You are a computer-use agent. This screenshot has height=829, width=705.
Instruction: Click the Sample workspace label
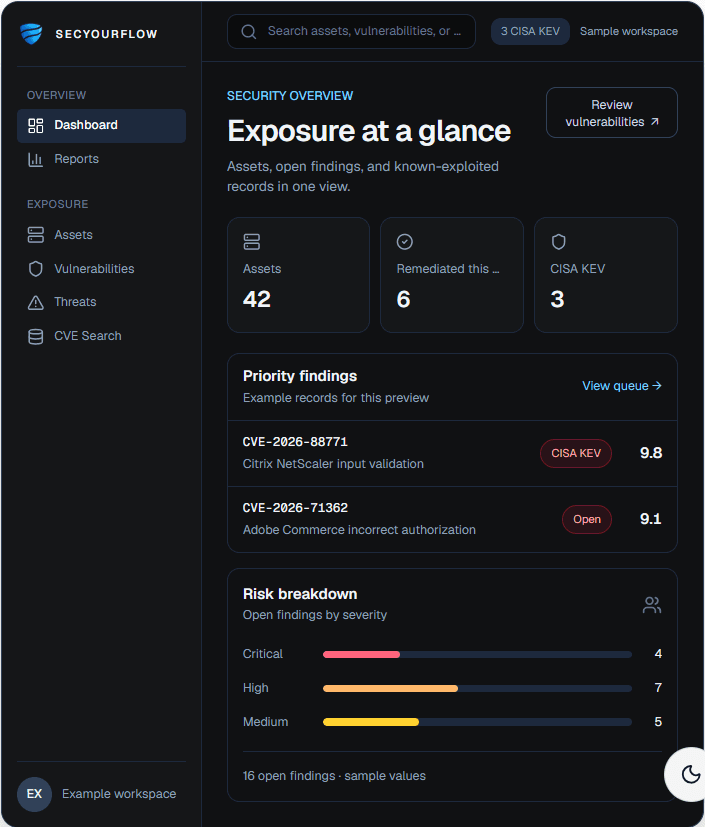click(629, 32)
